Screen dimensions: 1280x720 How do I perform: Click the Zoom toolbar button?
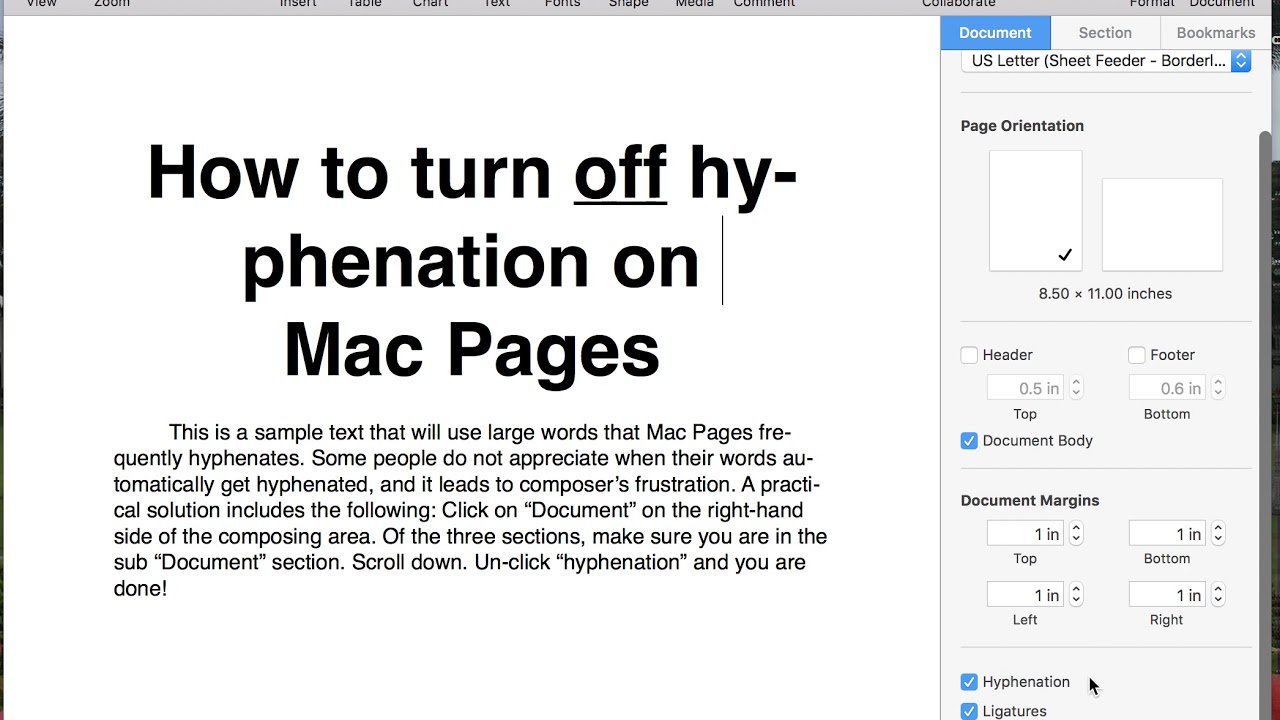pos(112,4)
